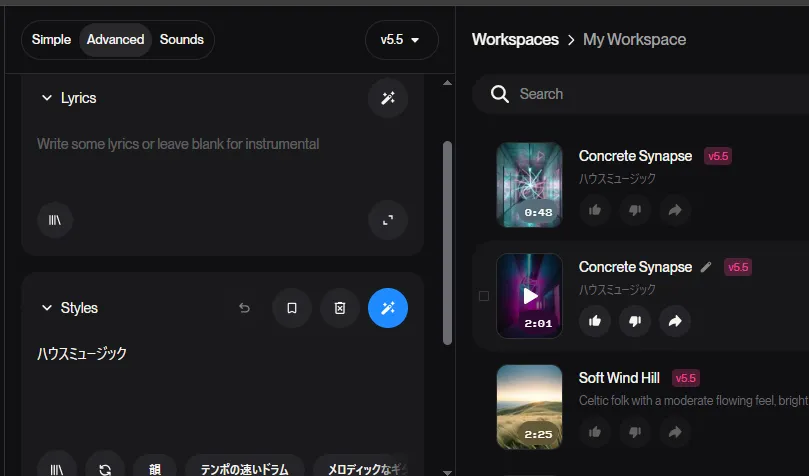Click the bookmark icon in Styles section
The image size is (809, 476).
point(292,308)
